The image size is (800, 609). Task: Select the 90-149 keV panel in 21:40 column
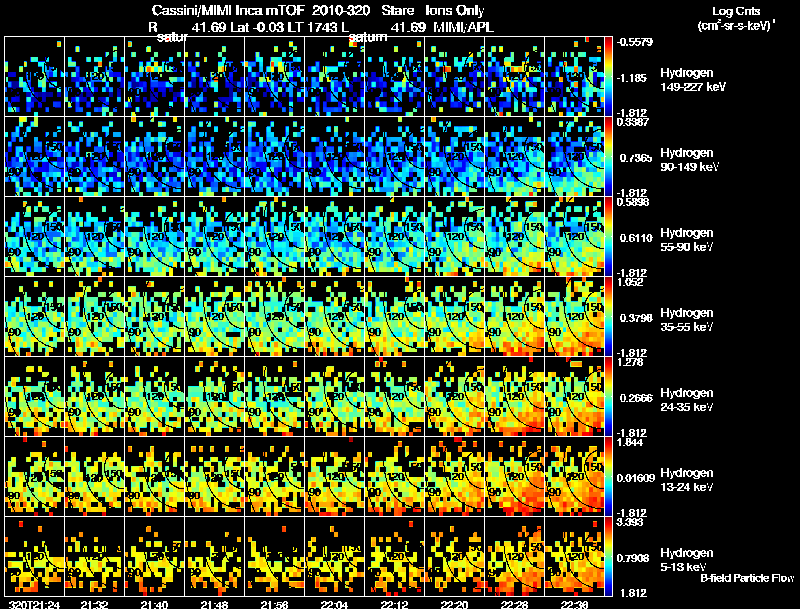click(x=155, y=157)
